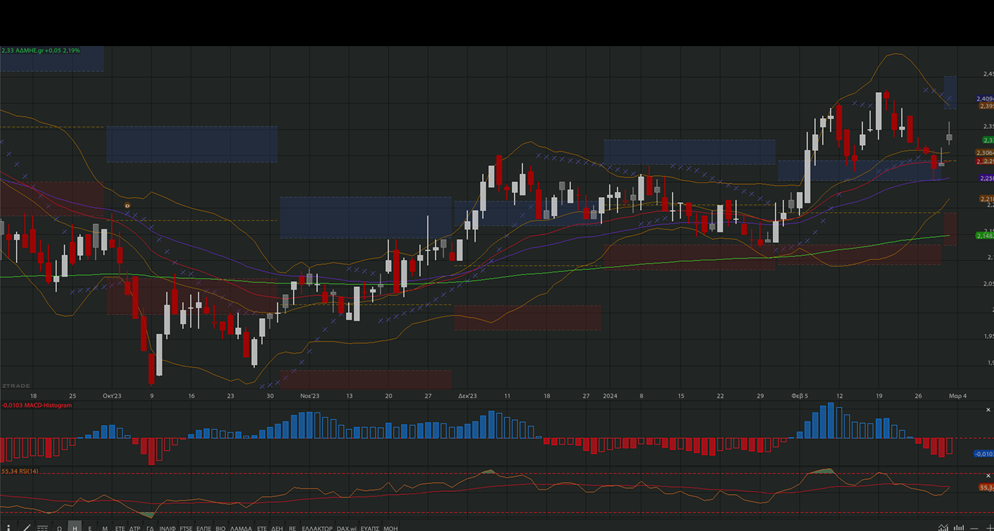Screen dimensions: 994x531
Task: Click the Οκτ'23 date label on time axis
Action: coord(112,396)
